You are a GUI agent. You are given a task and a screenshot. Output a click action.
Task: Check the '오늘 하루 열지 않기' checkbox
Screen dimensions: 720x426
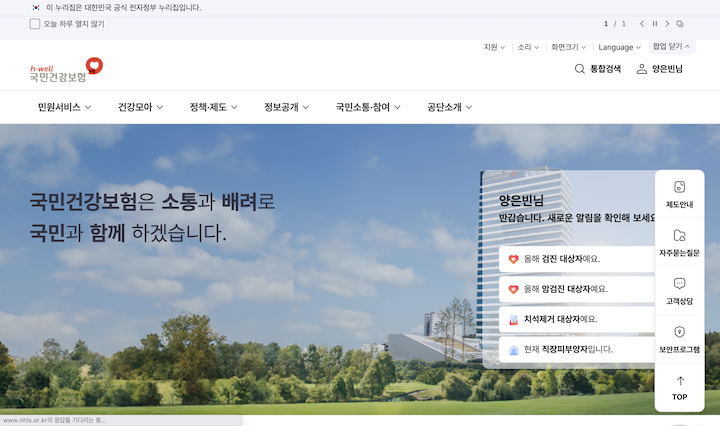tap(34, 24)
